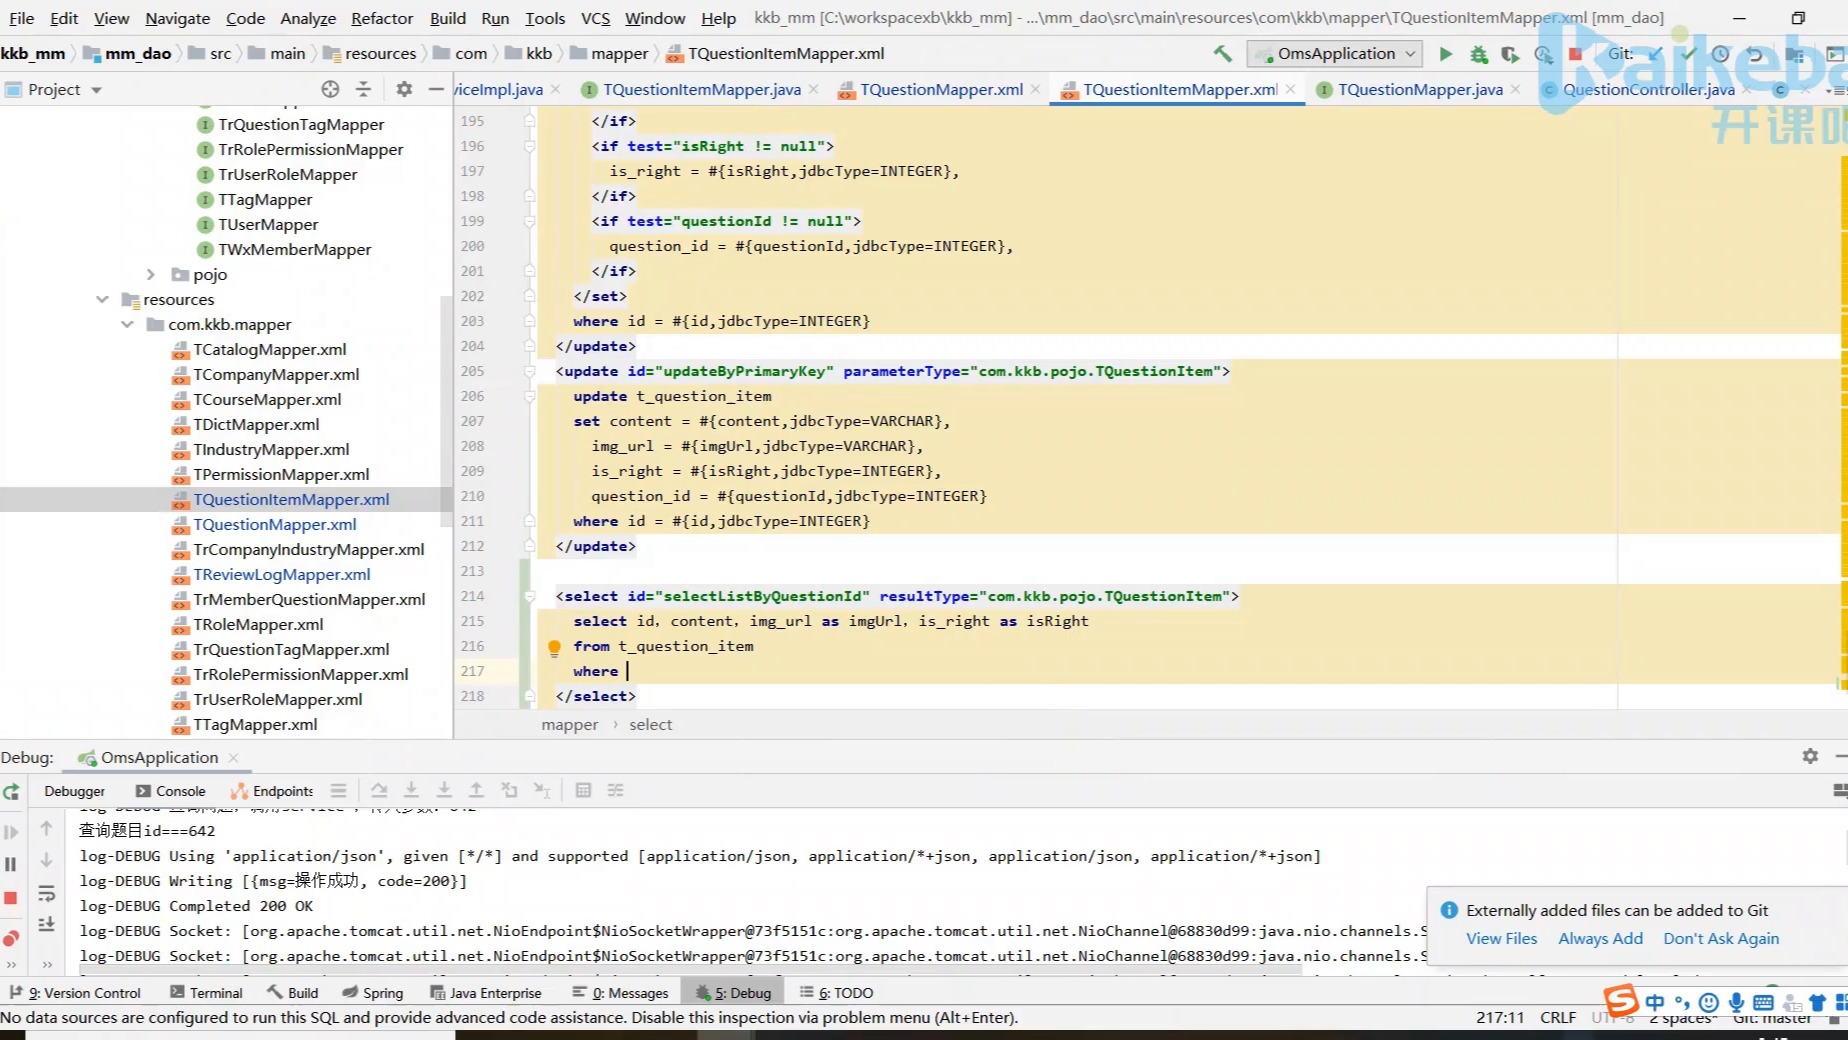Fold the if tag at line 199
Screen dimensions: 1848x1040
tap(530, 221)
